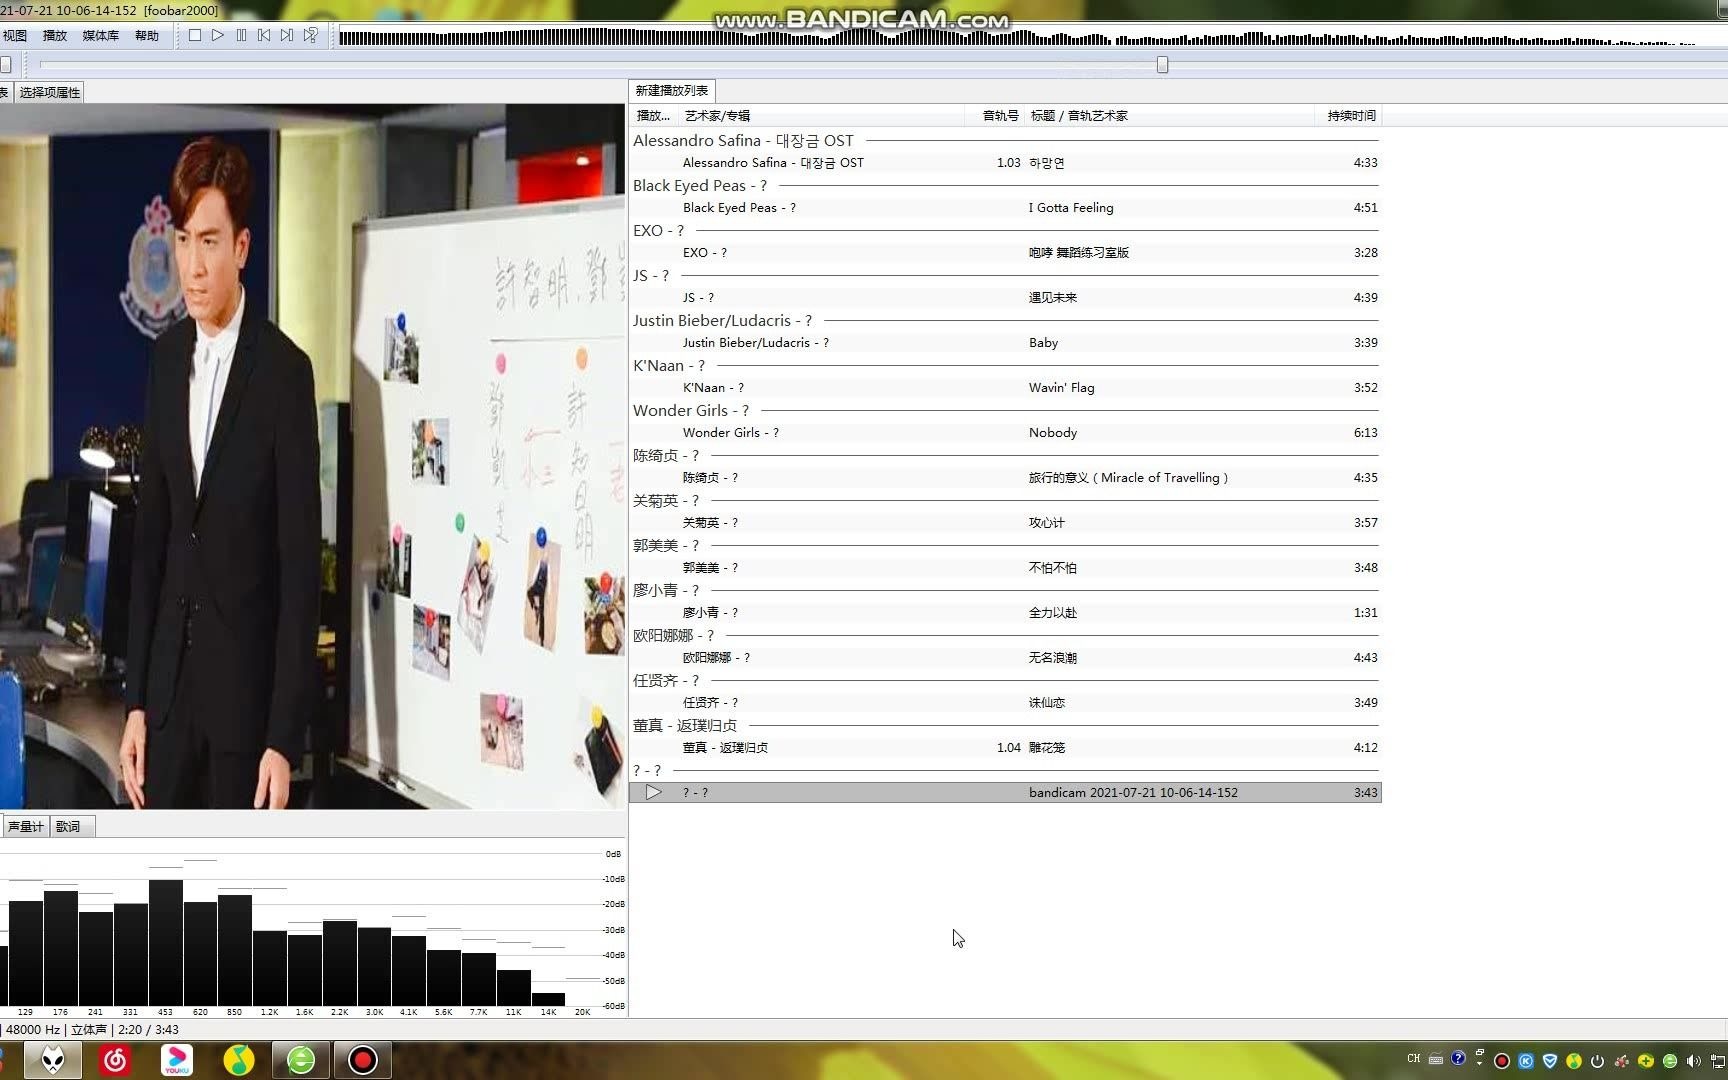Open the NetEase Cloud Music taskbar icon
This screenshot has width=1728, height=1080.
(x=115, y=1060)
